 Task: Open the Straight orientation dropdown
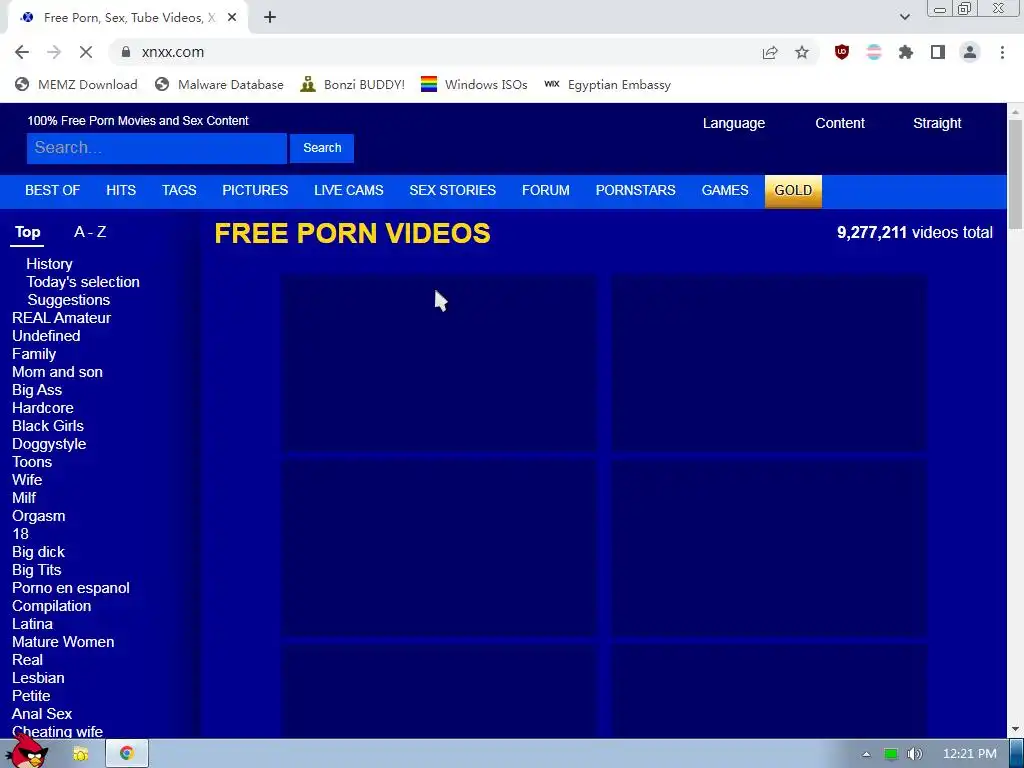pos(937,123)
